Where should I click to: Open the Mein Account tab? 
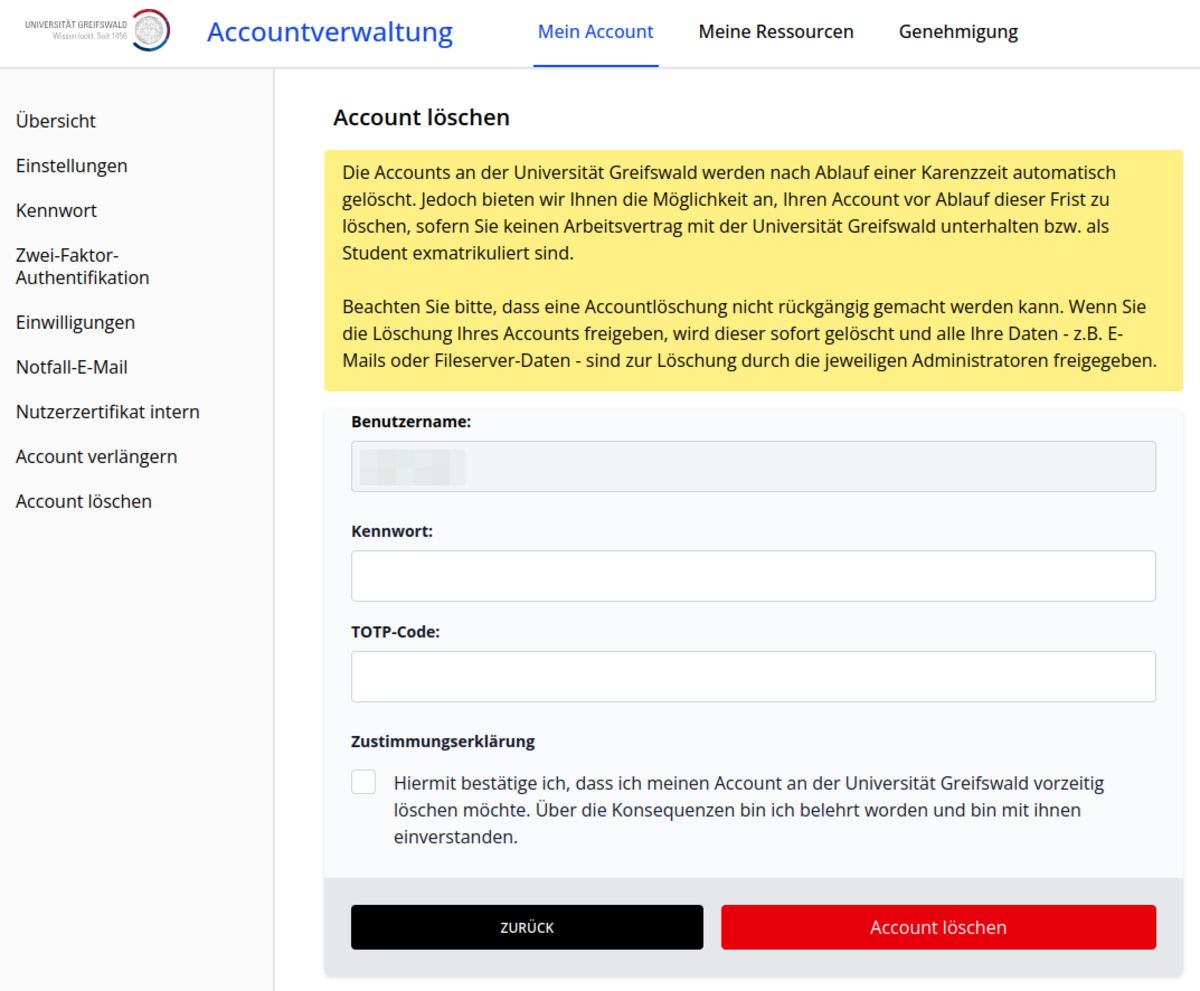pos(595,32)
